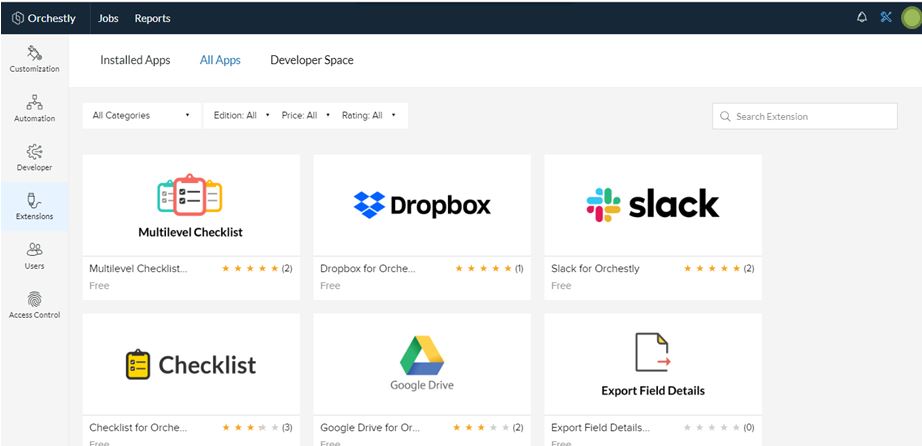Open the notifications bell

point(861,17)
